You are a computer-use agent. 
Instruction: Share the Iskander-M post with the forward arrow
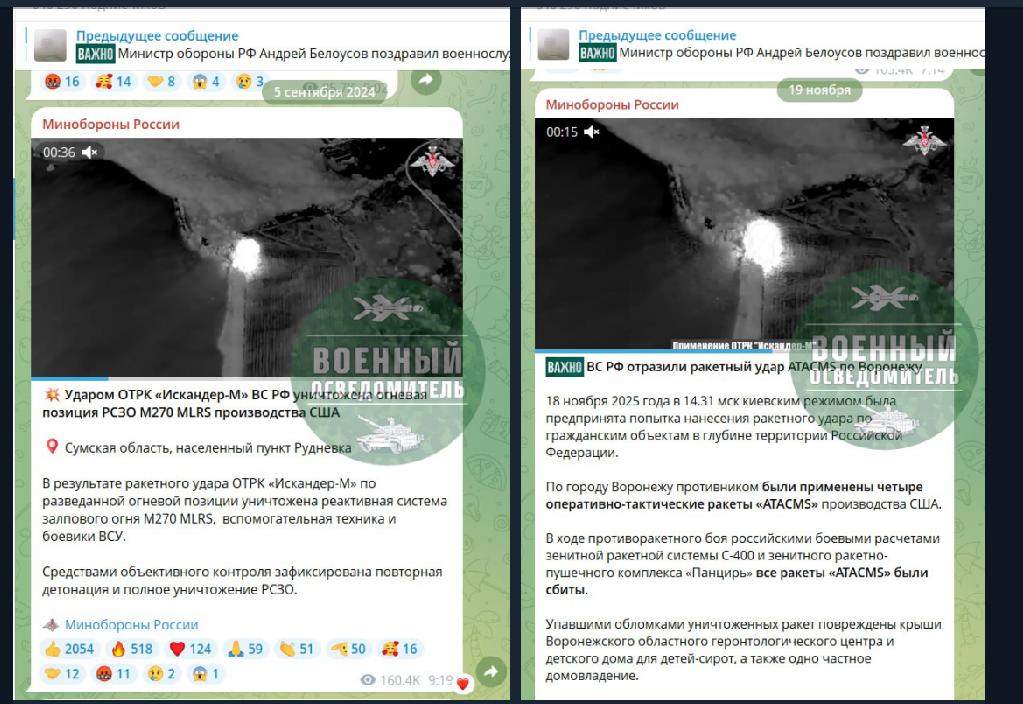pyautogui.click(x=491, y=671)
